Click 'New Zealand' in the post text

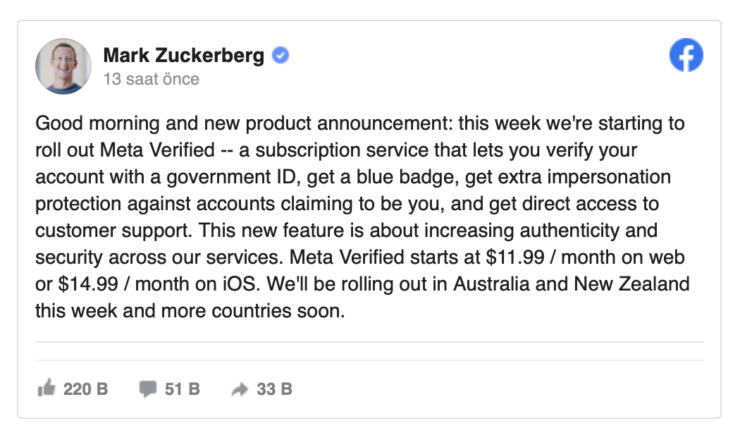(x=631, y=284)
